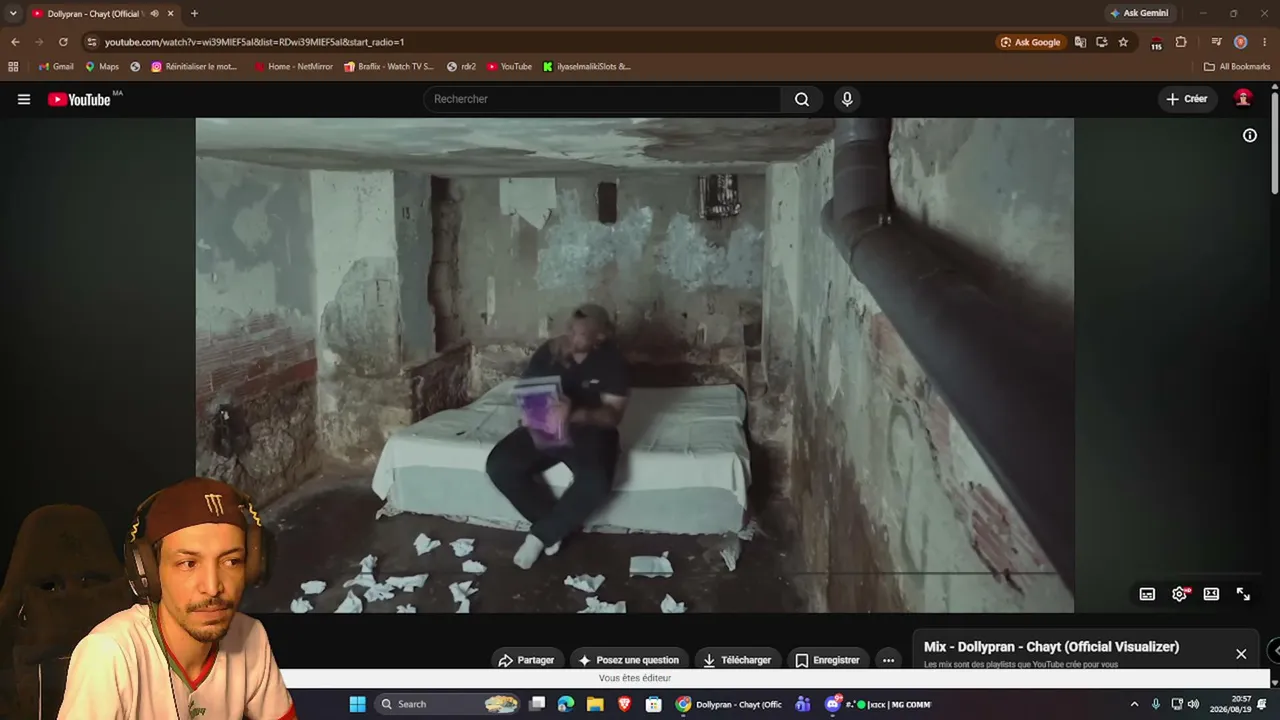Close the Dollypran - Chayt tab
Viewport: 1280px width, 720px height.
point(170,14)
